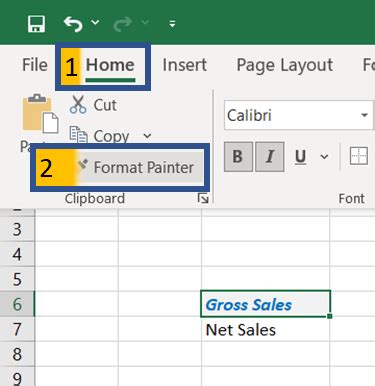Toggle Italic formatting off
This screenshot has width=375, height=386.
click(270, 156)
